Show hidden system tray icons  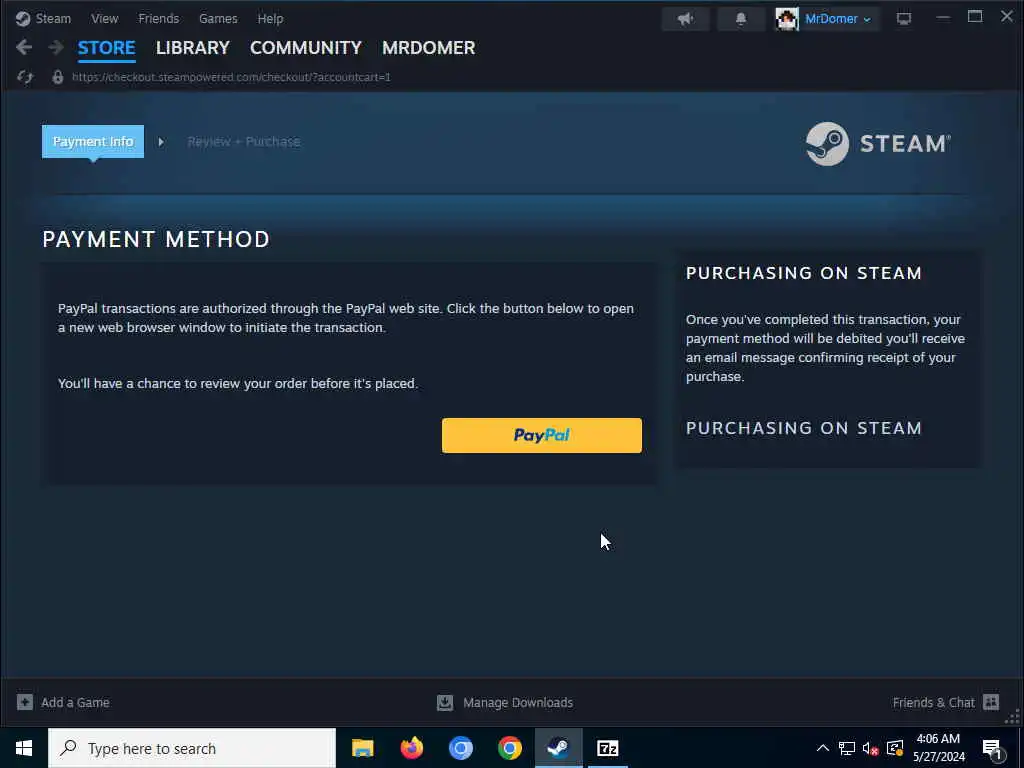823,748
